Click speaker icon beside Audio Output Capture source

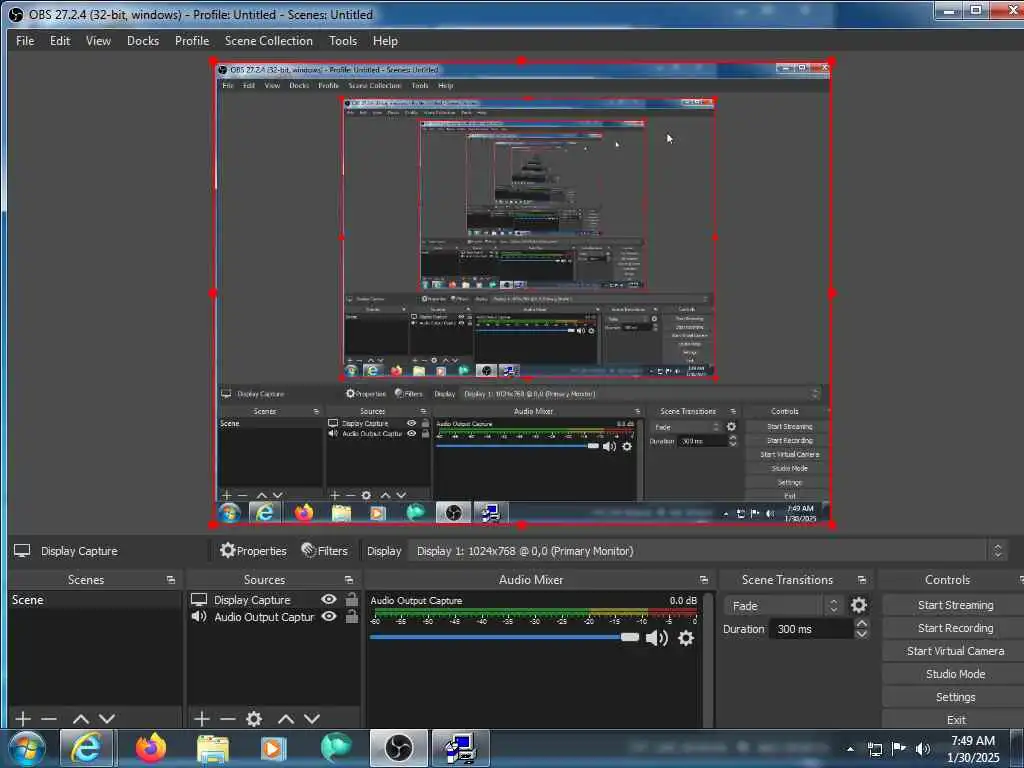coord(199,616)
